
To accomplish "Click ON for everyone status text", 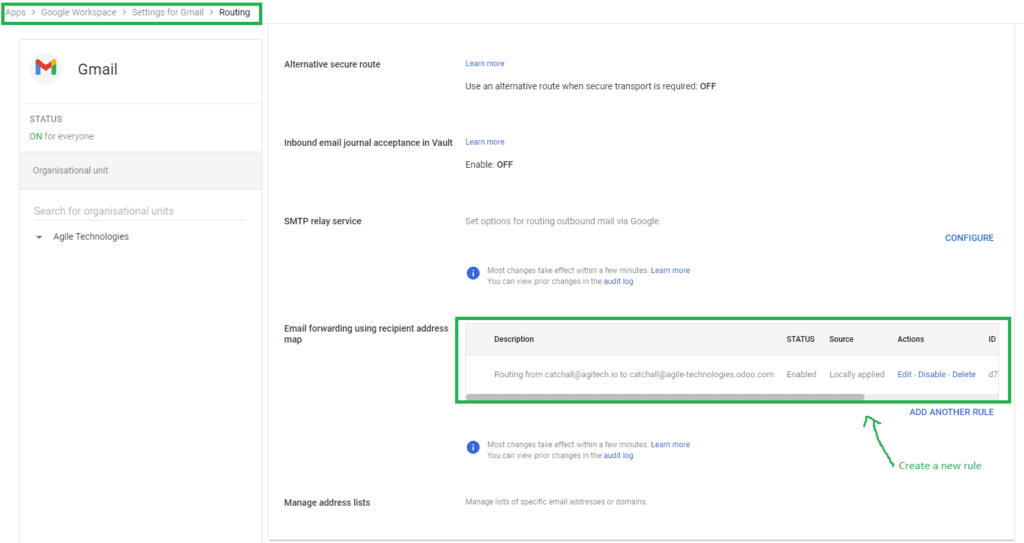I will (61, 137).
